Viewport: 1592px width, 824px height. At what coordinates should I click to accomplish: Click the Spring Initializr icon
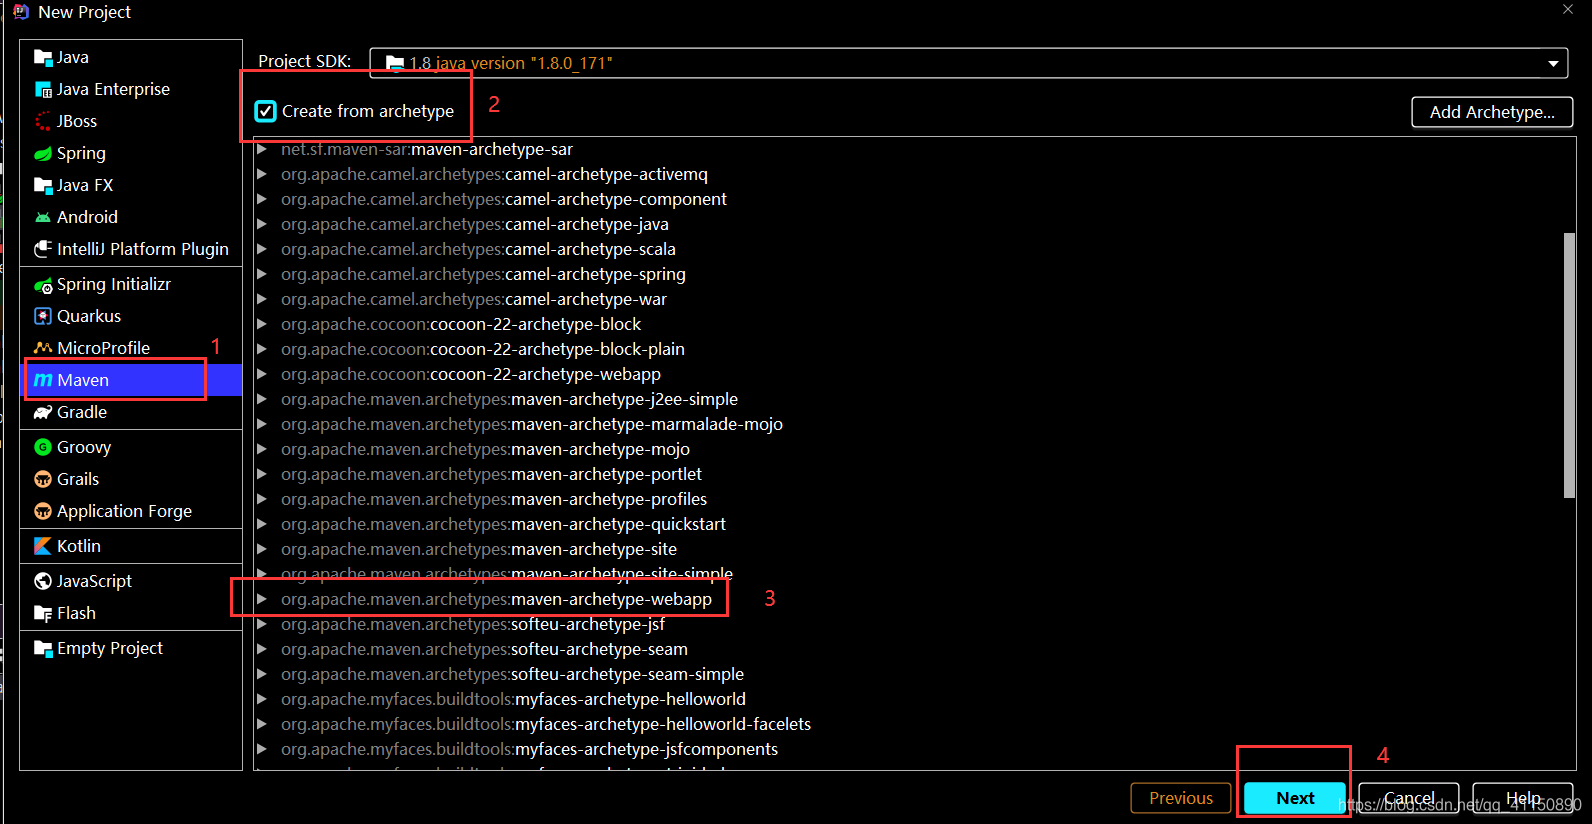tap(43, 285)
